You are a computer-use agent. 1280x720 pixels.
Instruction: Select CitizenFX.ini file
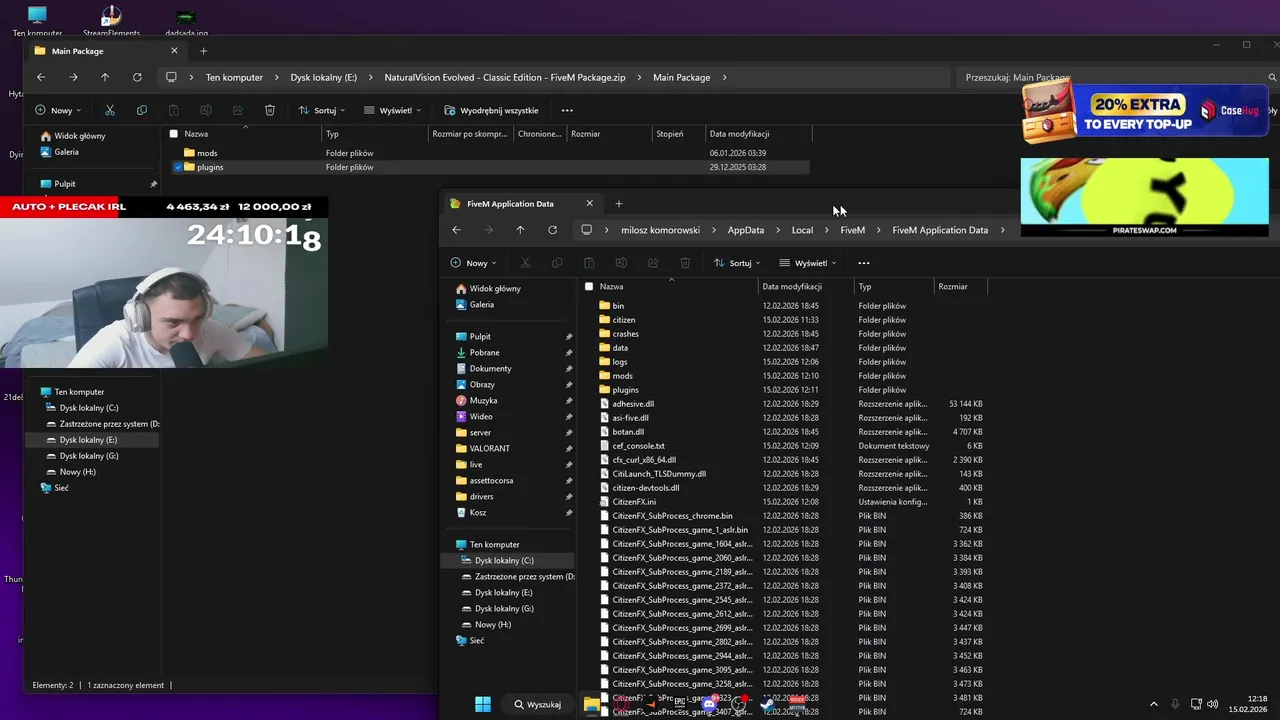634,502
